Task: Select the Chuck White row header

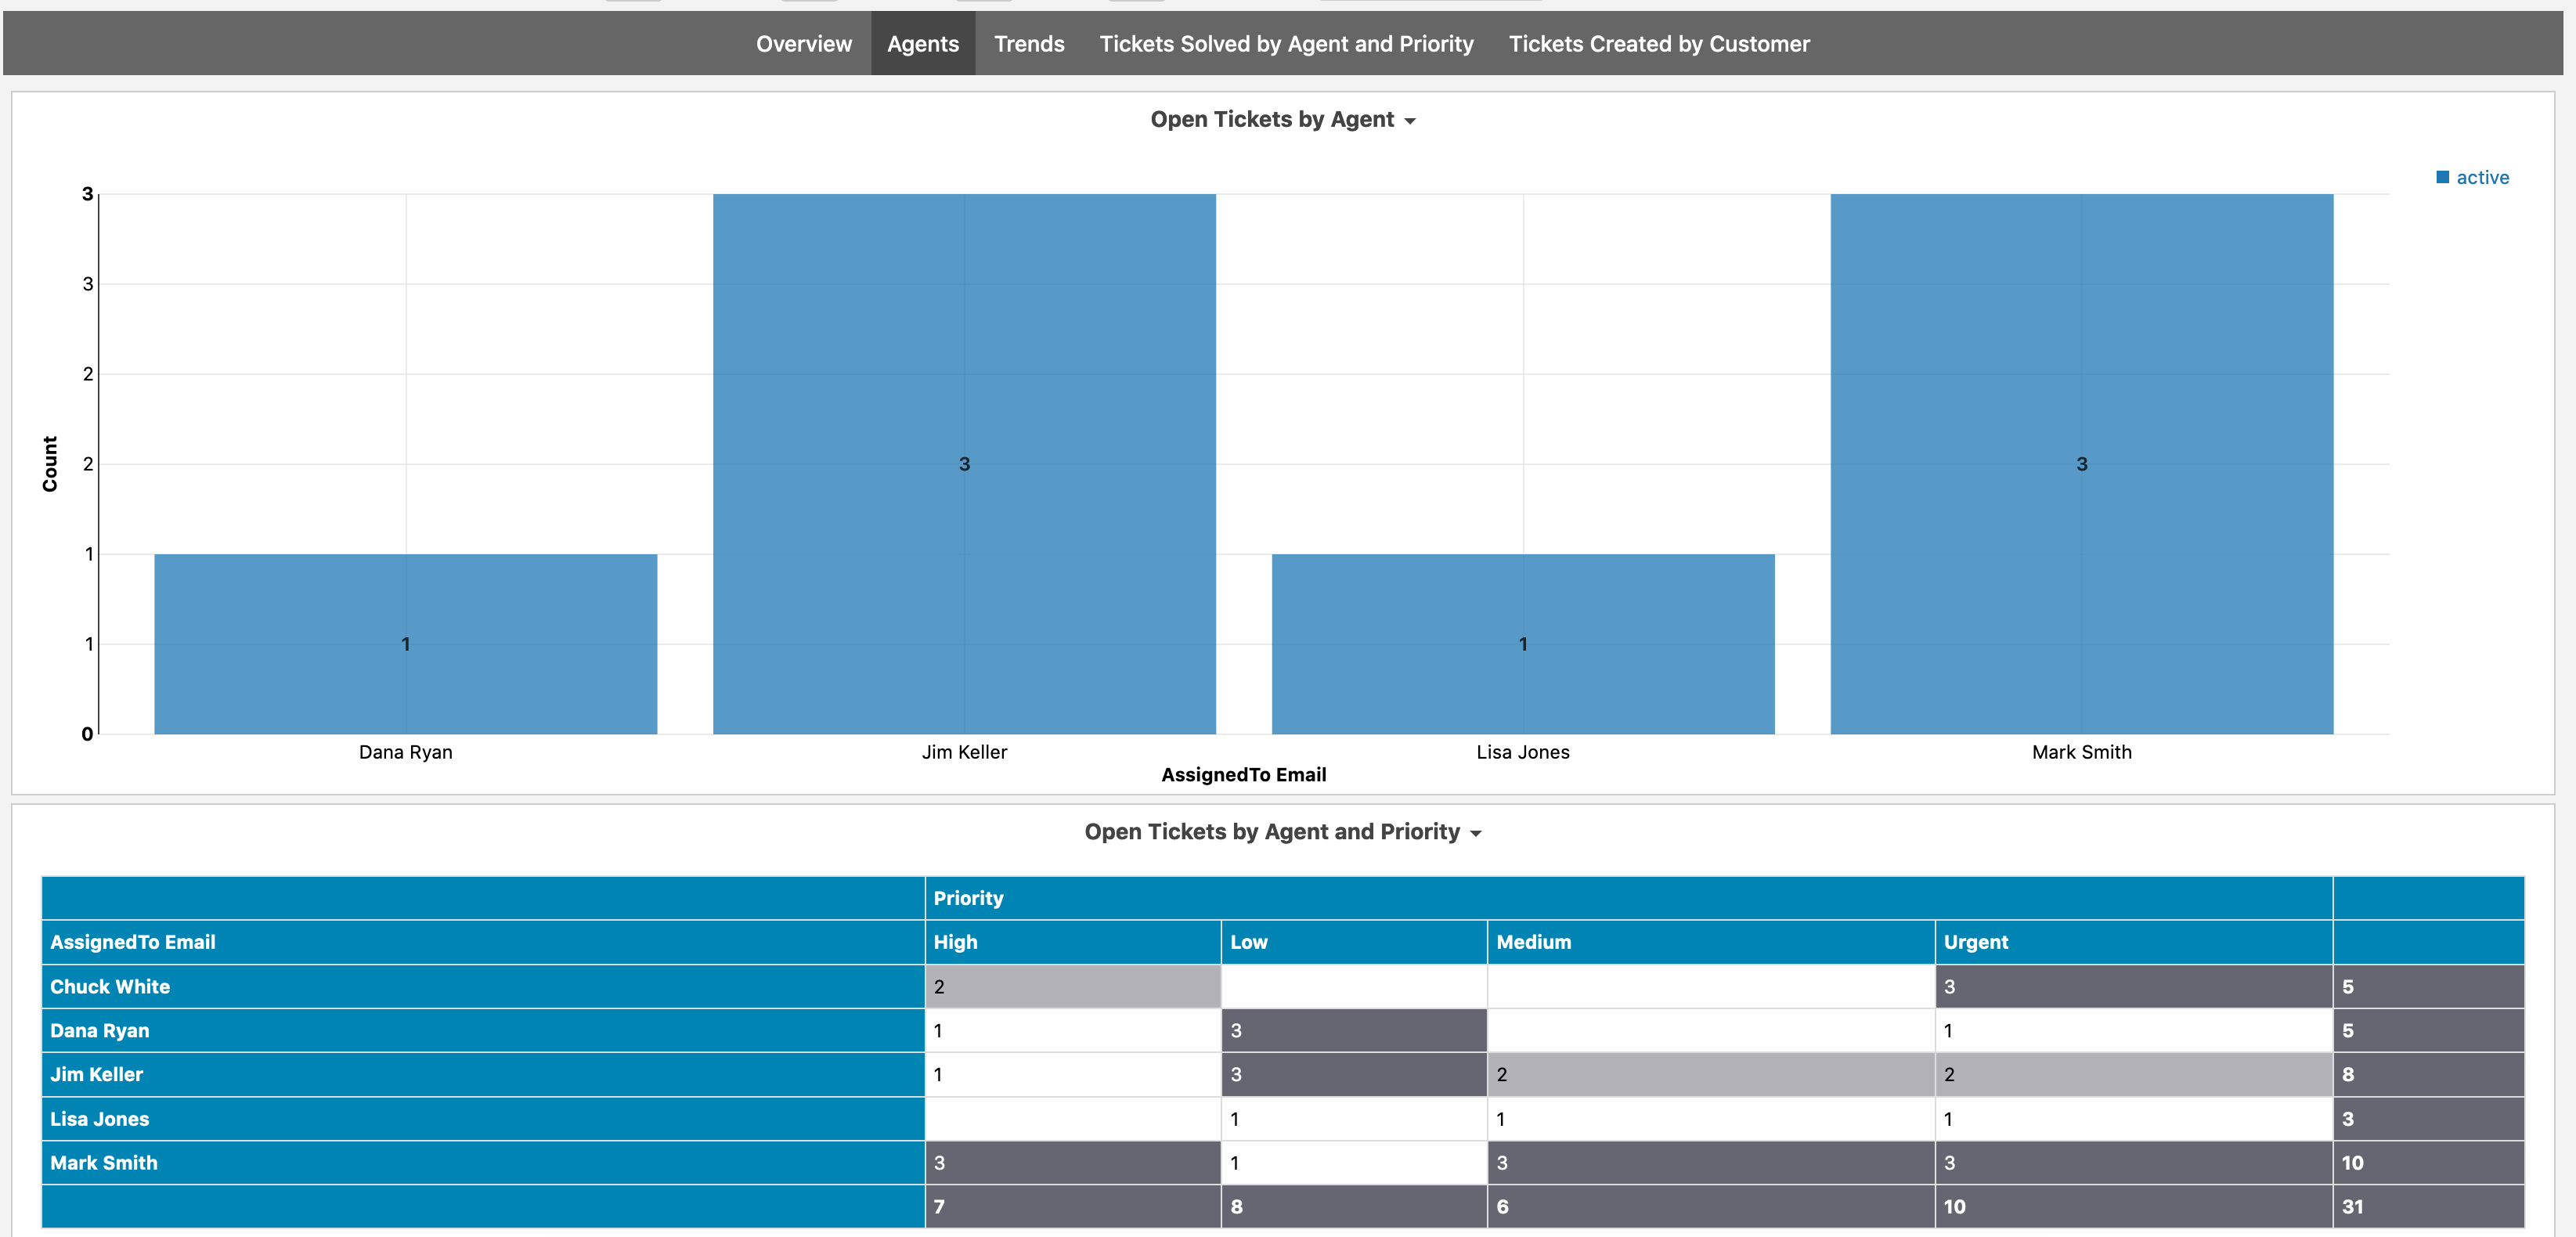Action: pyautogui.click(x=110, y=986)
